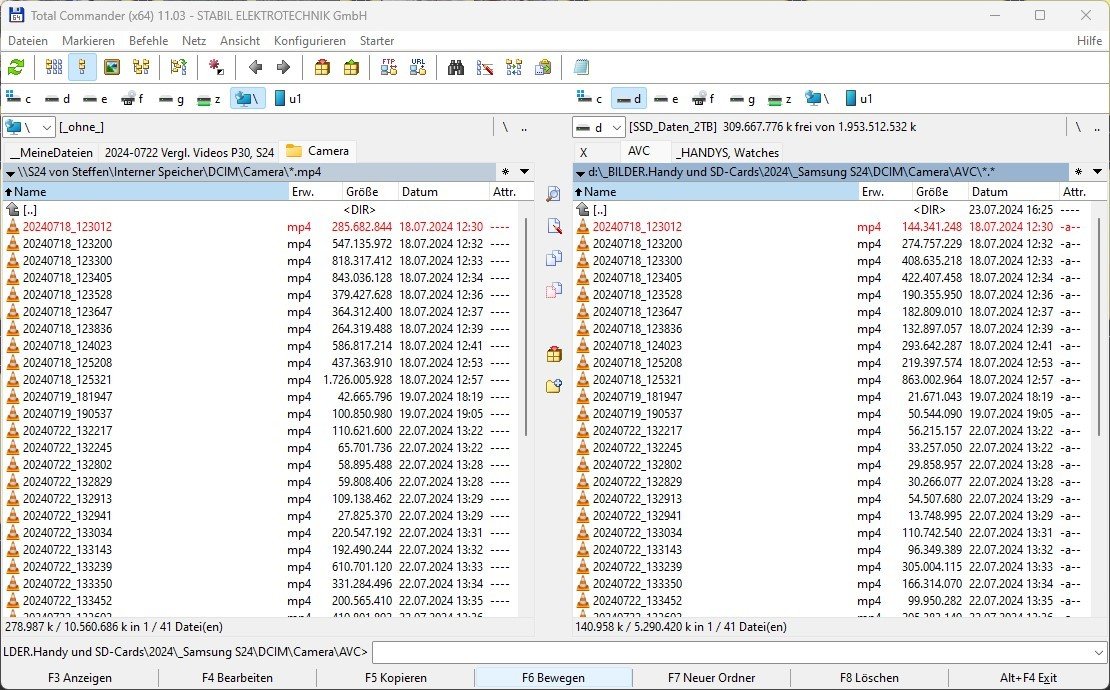This screenshot has width=1110, height=690.
Task: Select u1 phone drive on right
Action: [858, 99]
